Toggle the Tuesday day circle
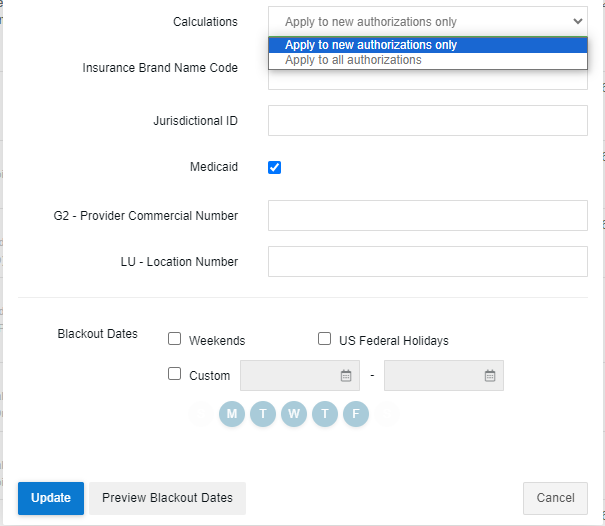 [263, 414]
